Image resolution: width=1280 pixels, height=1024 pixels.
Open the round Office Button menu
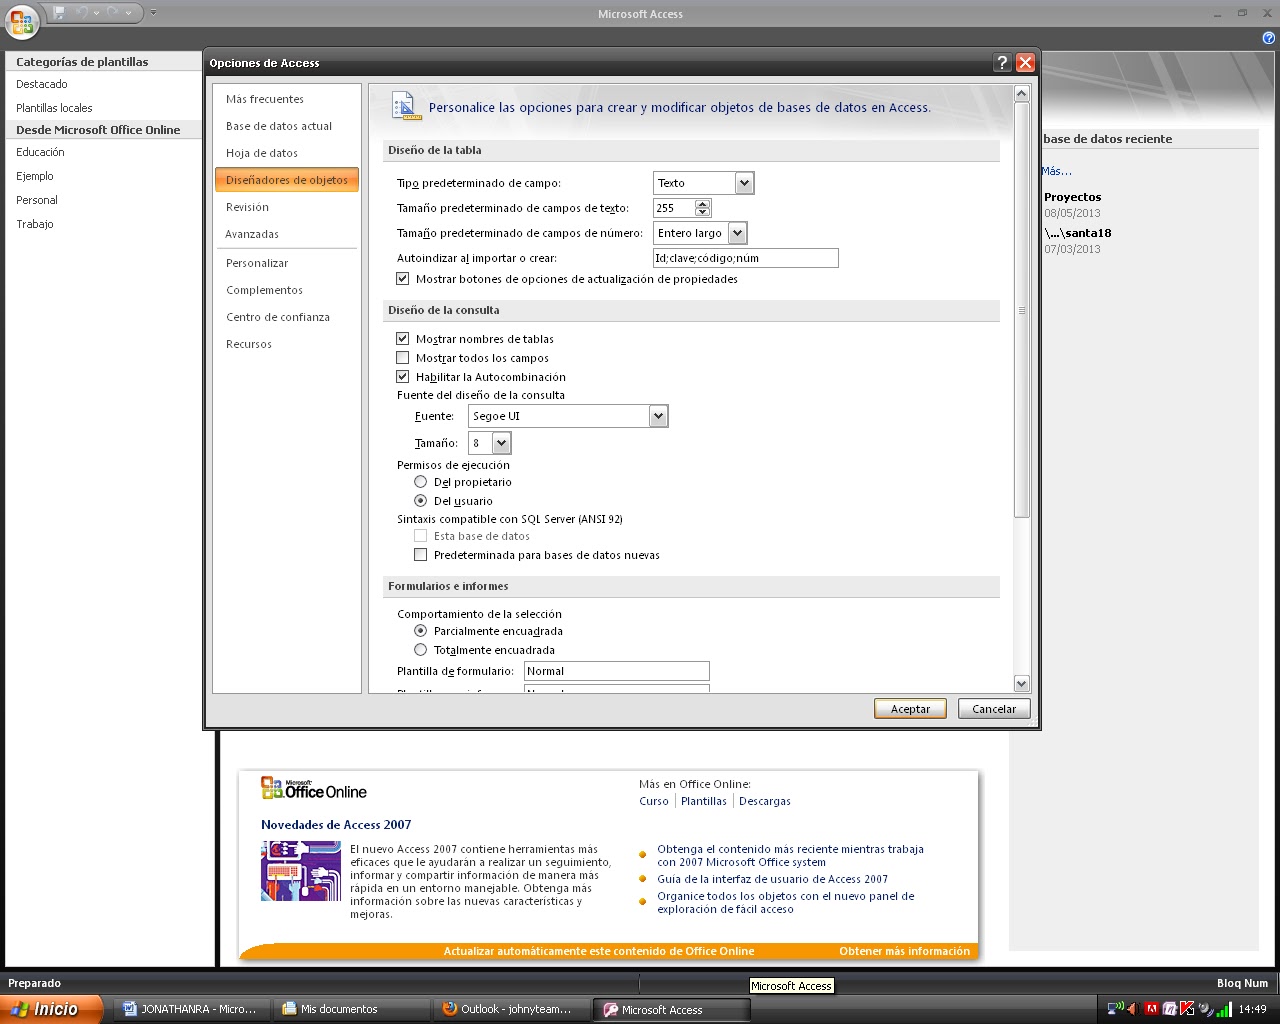[x=22, y=21]
